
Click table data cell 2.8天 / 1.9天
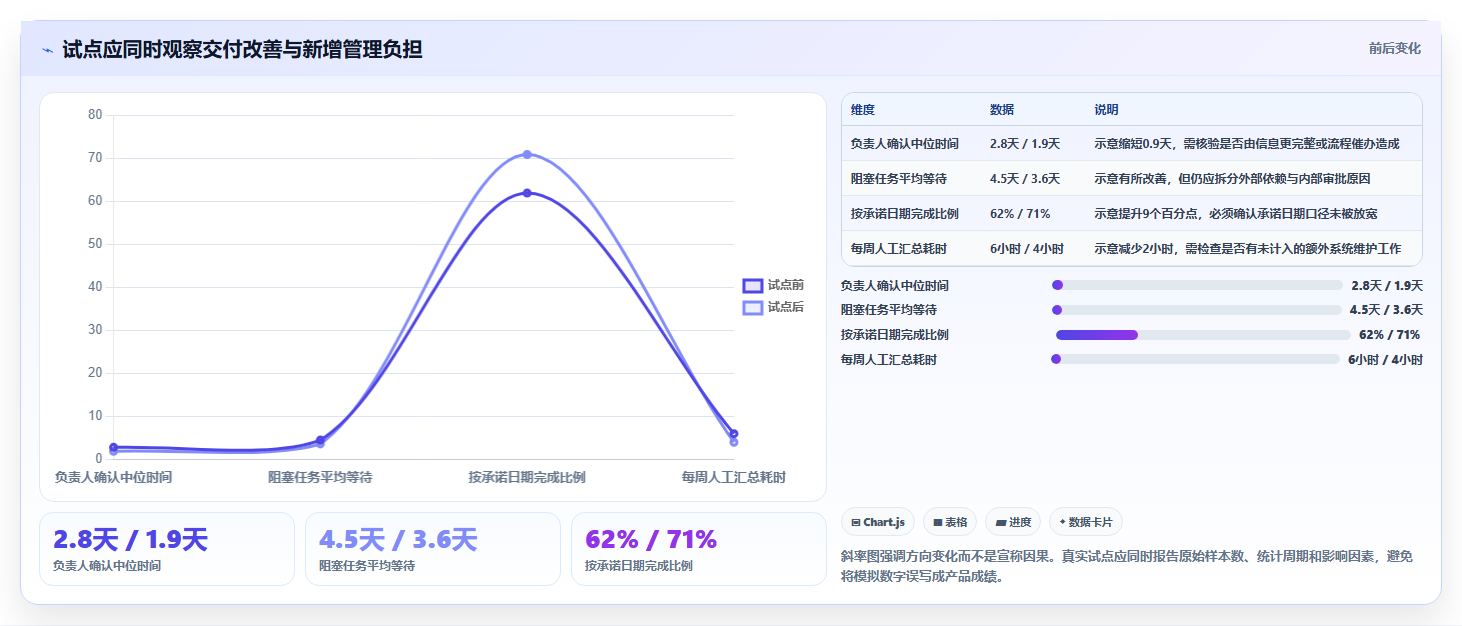pos(1025,144)
